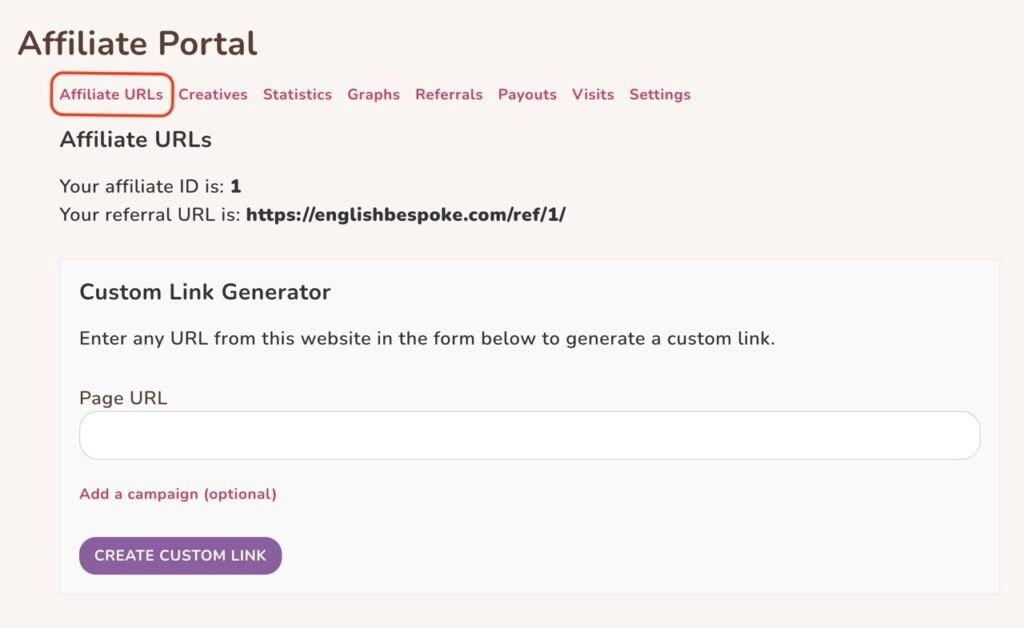Focus the Page URL input field

pos(529,436)
